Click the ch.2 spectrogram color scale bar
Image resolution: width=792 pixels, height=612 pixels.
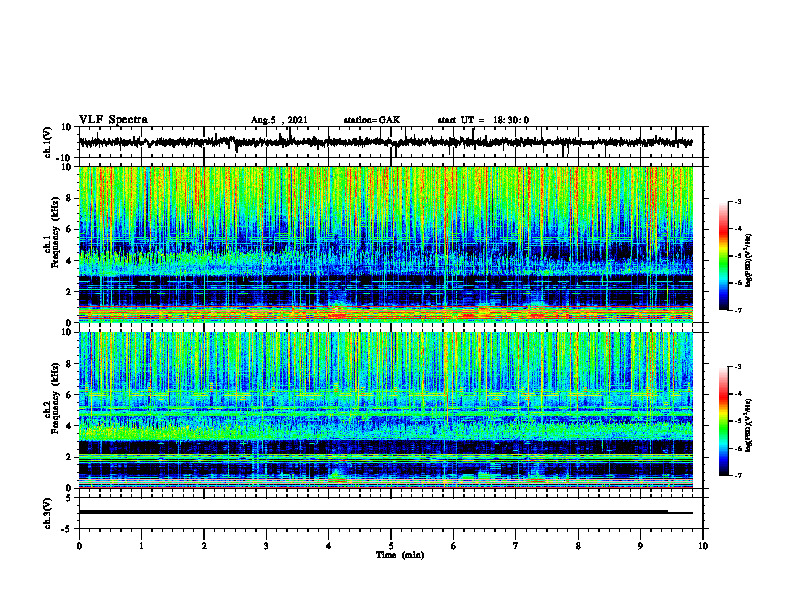[723, 421]
